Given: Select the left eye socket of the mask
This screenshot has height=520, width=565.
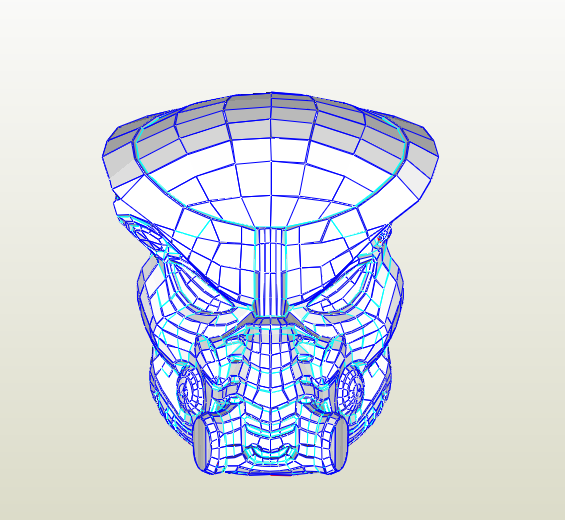Looking at the screenshot, I should [202, 288].
